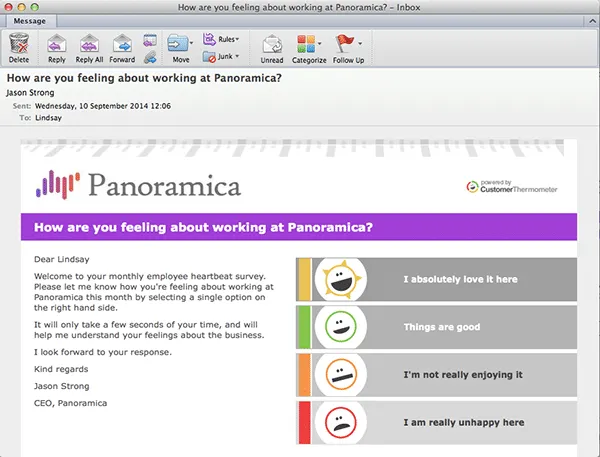Click the sent date Wednesday, 10 September 2014

103,106
